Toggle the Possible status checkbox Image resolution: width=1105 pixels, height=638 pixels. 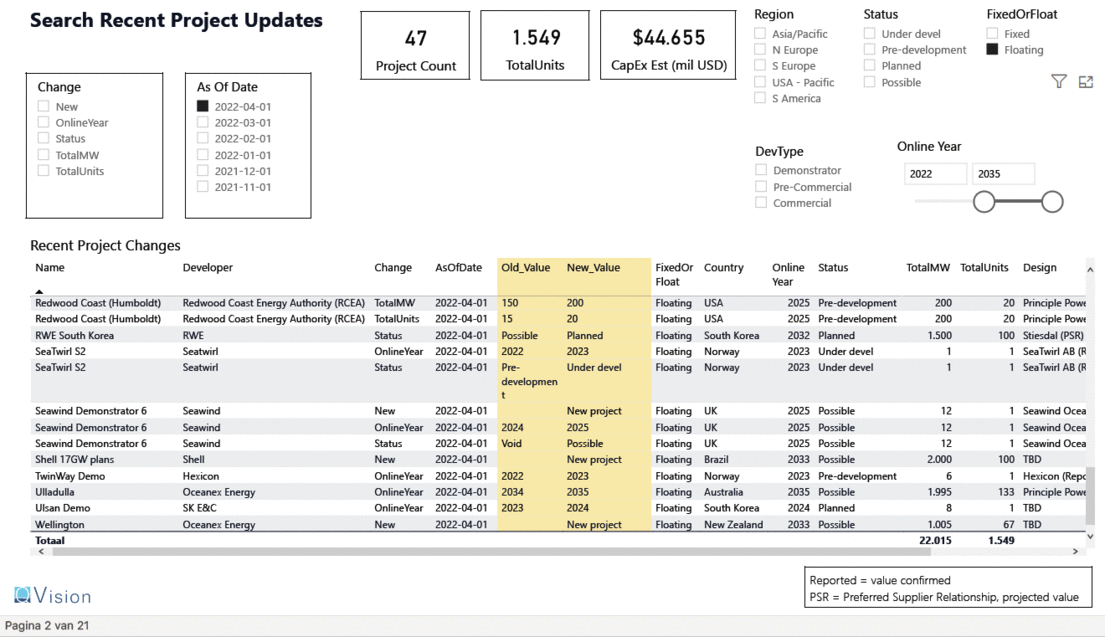[x=870, y=82]
